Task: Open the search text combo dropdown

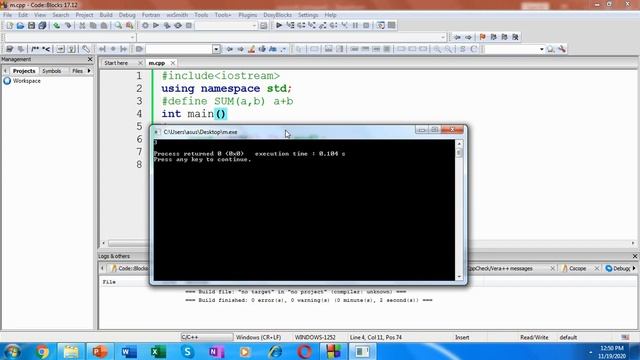Action: click(x=542, y=49)
